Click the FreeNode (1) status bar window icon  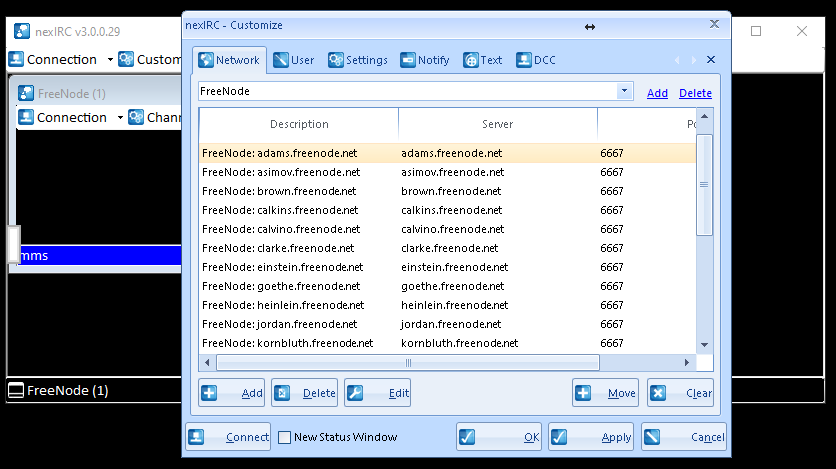click(16, 391)
